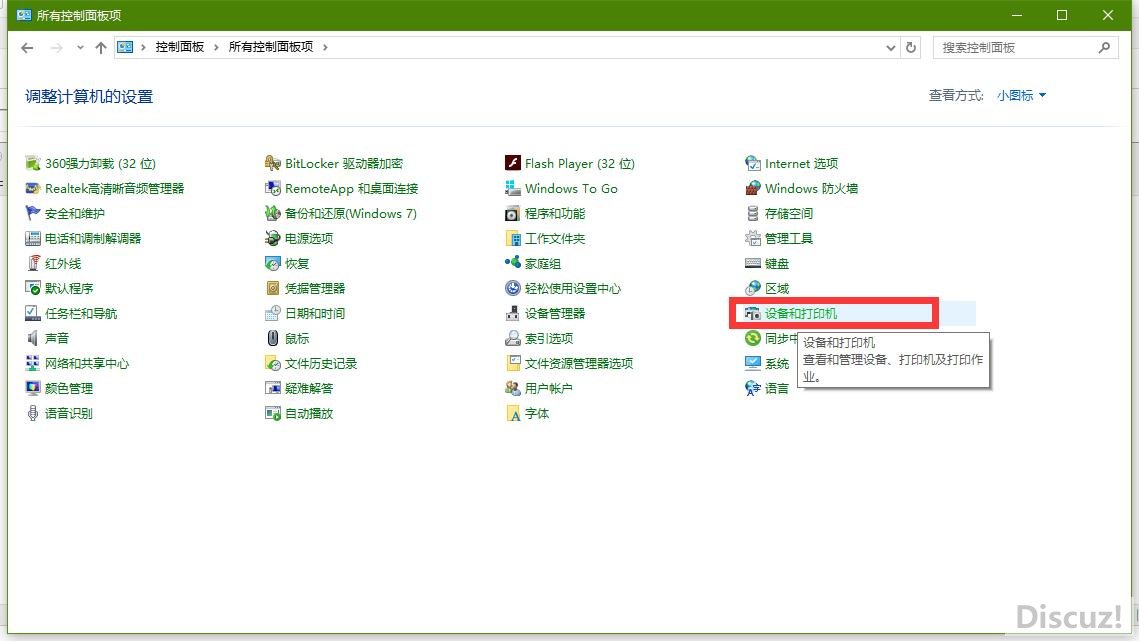Viewport: 1139px width, 641px height.
Task: Go up one level with the Up arrow
Action: [101, 47]
